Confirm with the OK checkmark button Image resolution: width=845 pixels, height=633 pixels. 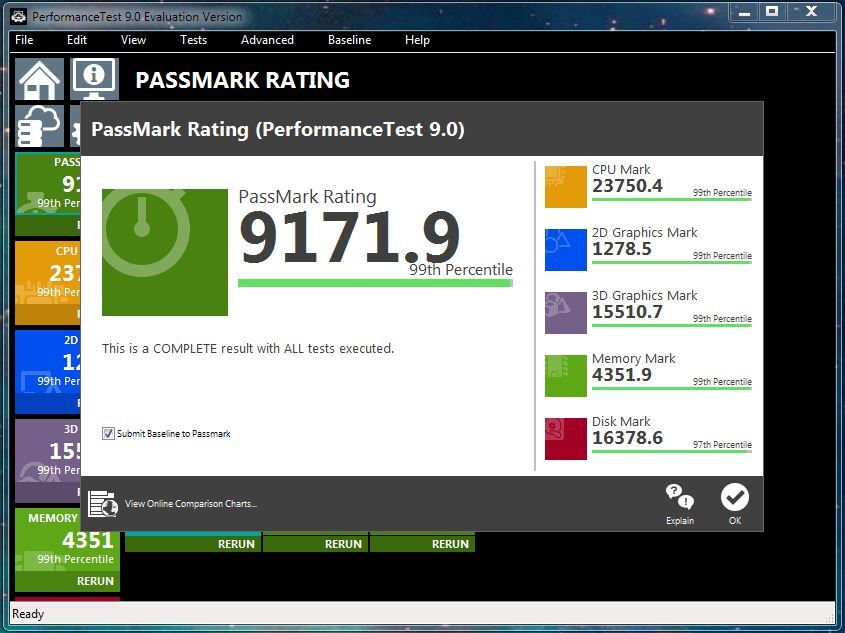pyautogui.click(x=735, y=504)
